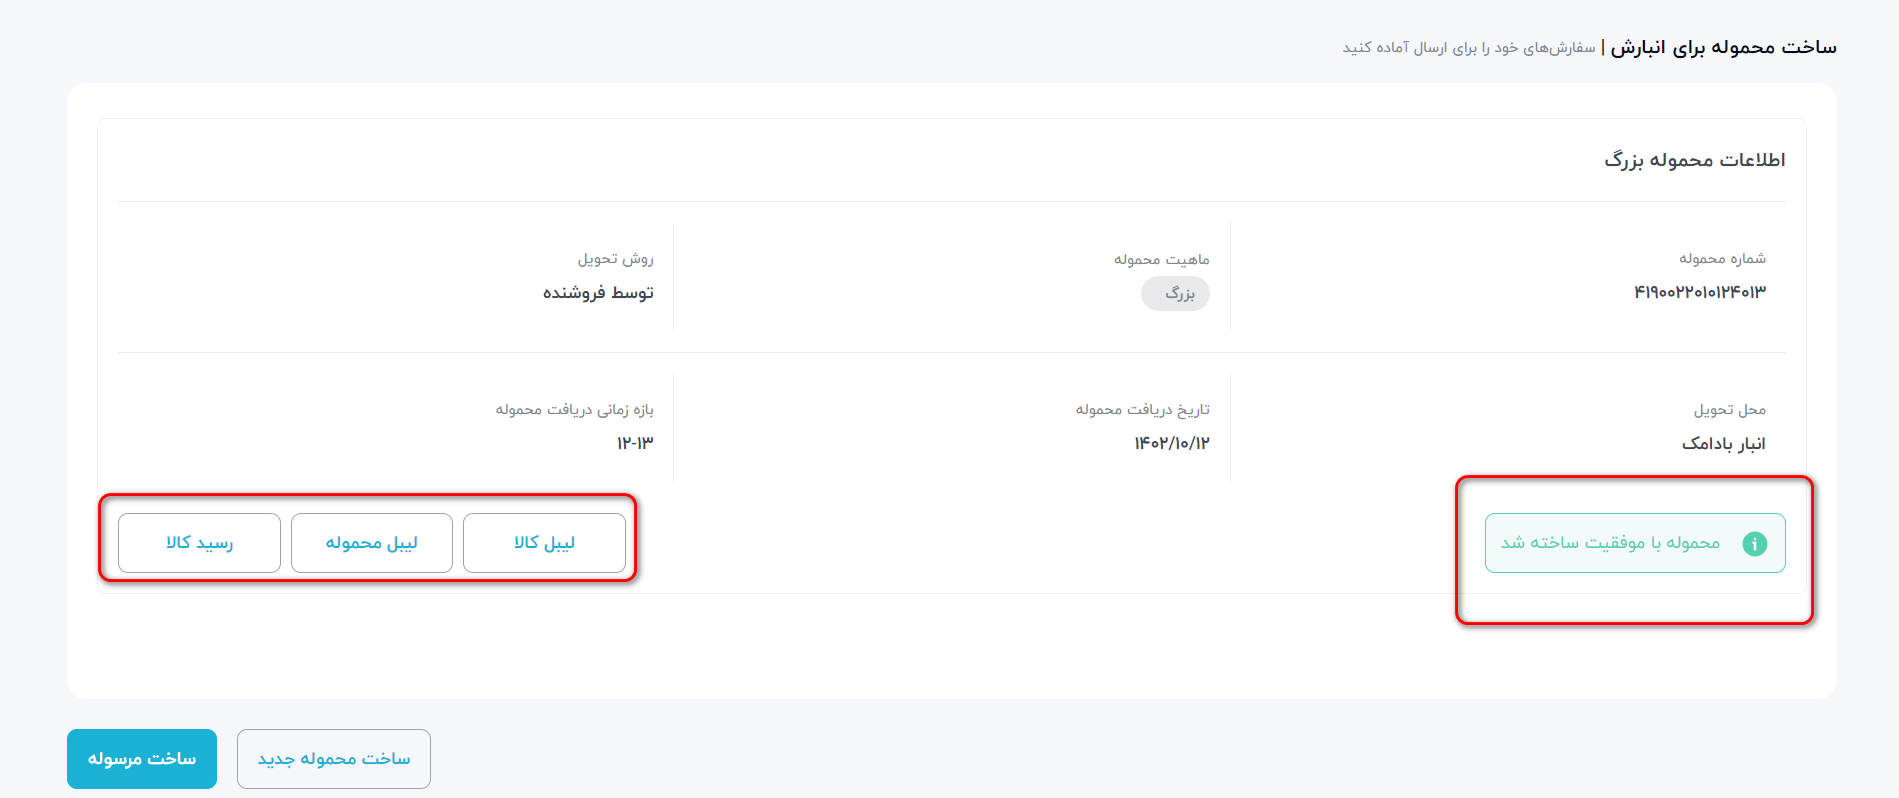
Task: Click the لیبل محموله package label button
Action: pos(372,543)
